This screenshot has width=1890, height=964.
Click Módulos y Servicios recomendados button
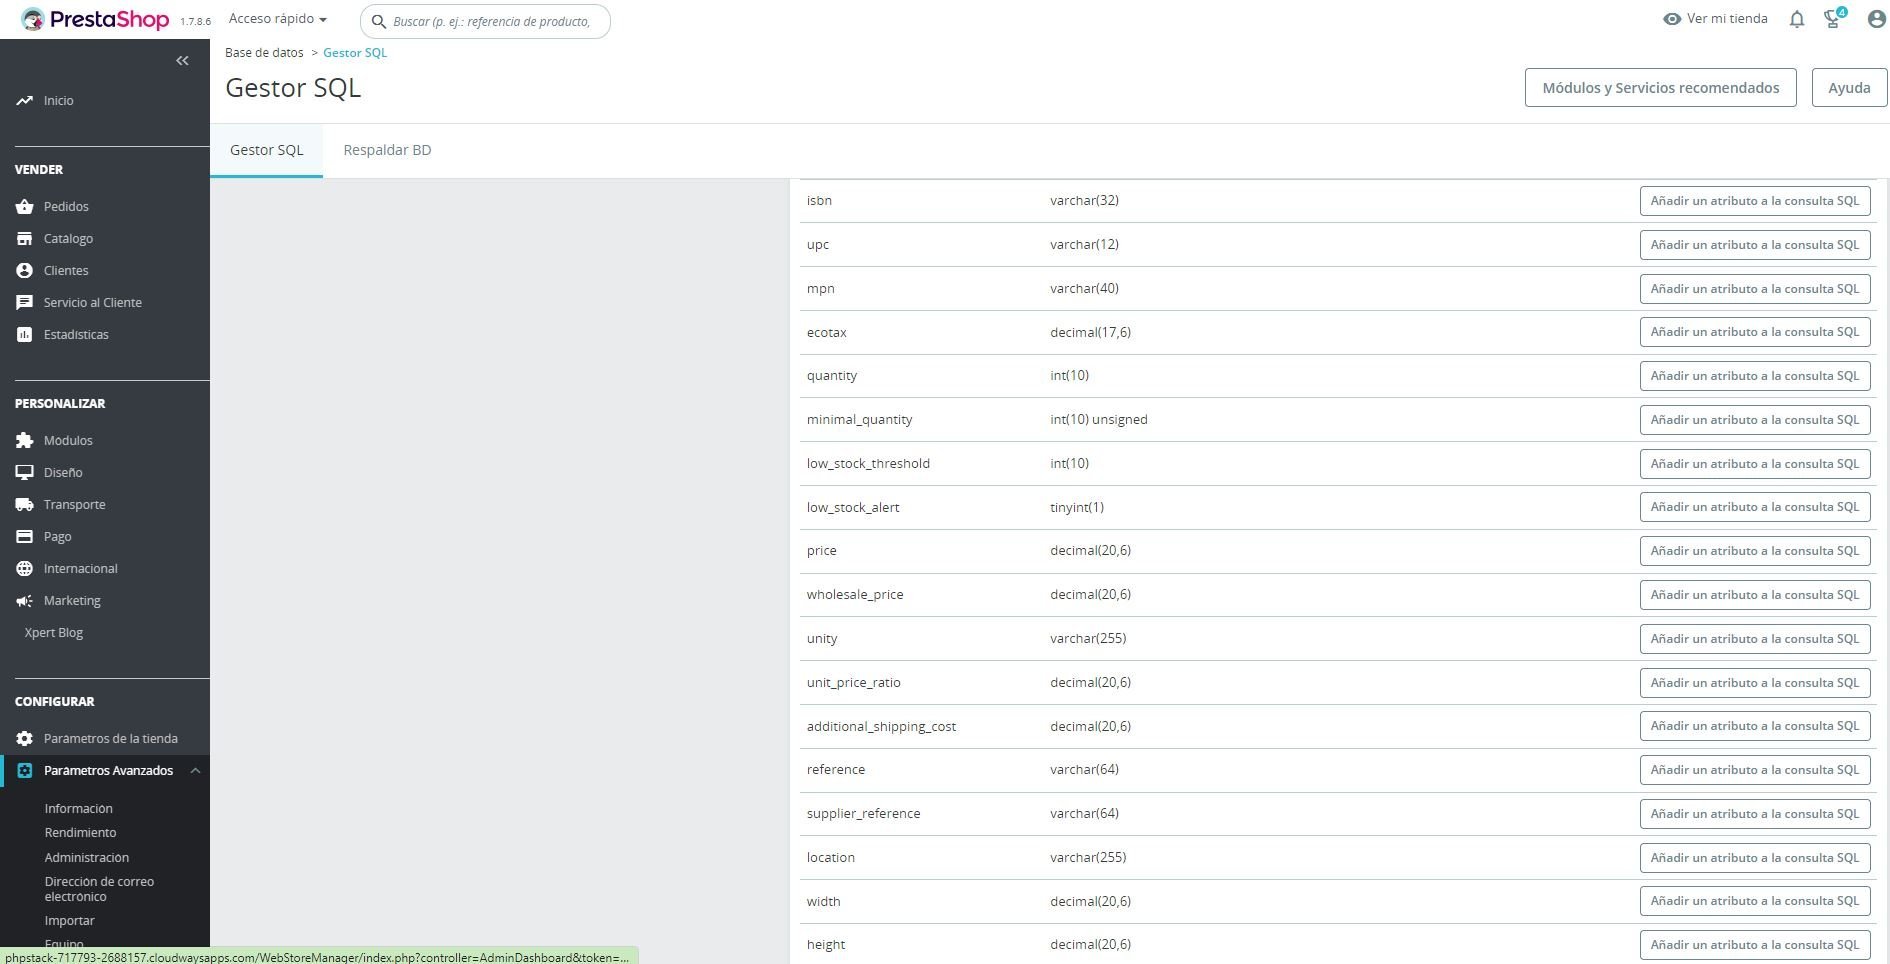1660,88
